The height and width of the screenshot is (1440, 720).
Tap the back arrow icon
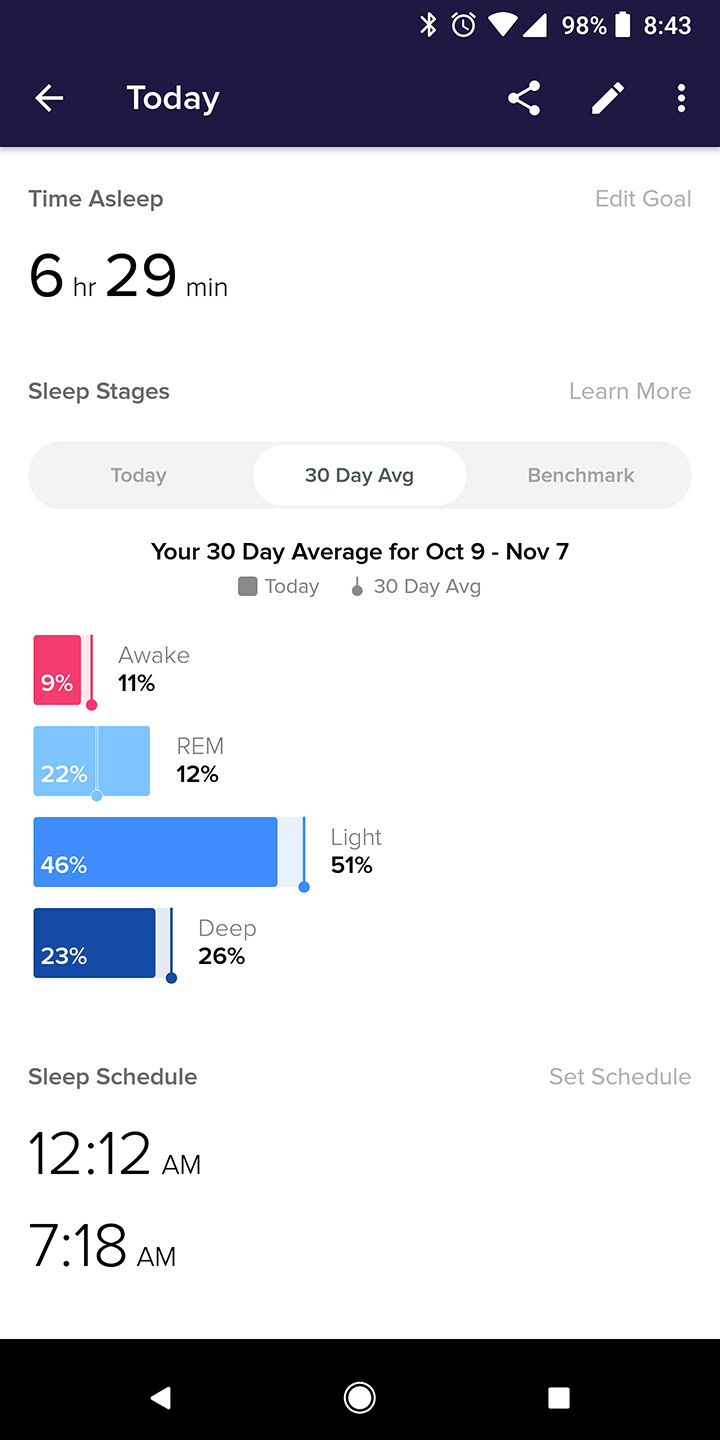[x=49, y=98]
